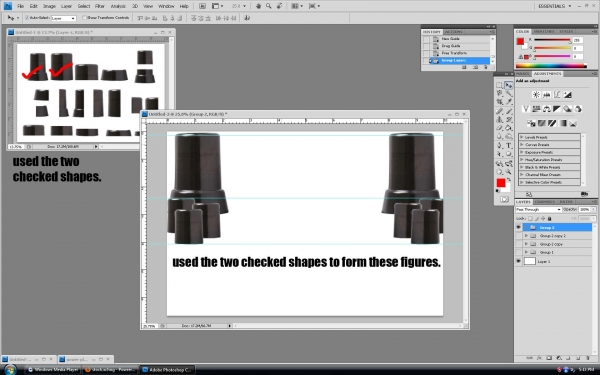Select the Eyedropper tool
Screen dimensions: 600x375
[508, 101]
